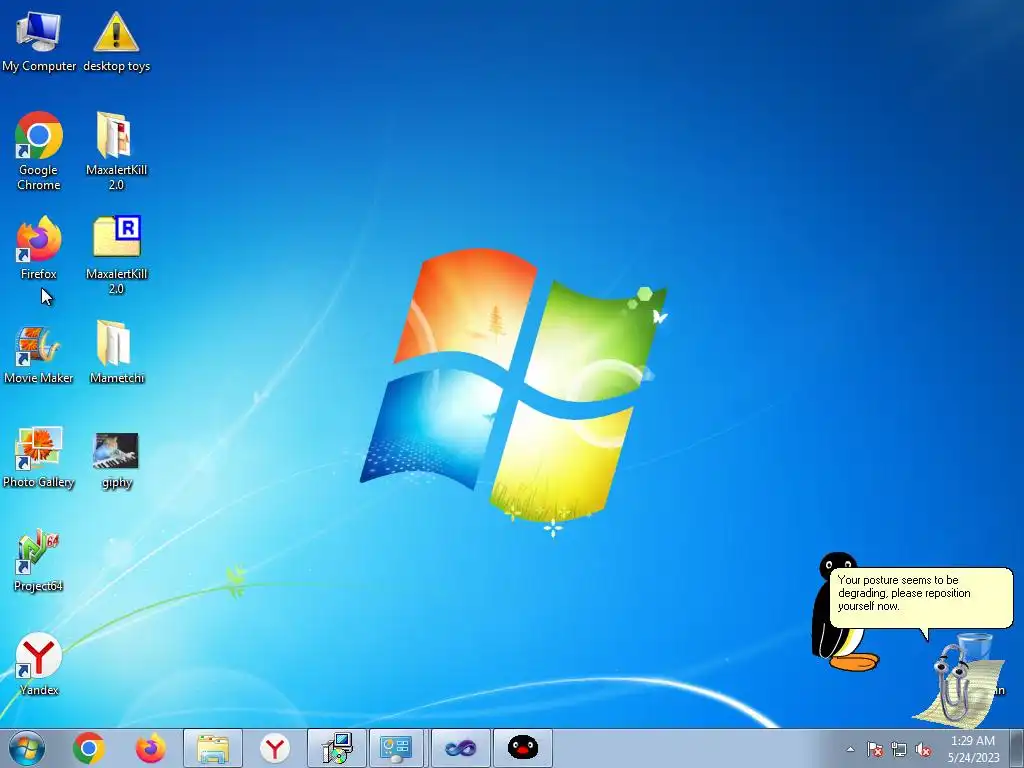Viewport: 1024px width, 768px height.
Task: Select the Photo Gallery desktop shortcut
Action: click(39, 457)
